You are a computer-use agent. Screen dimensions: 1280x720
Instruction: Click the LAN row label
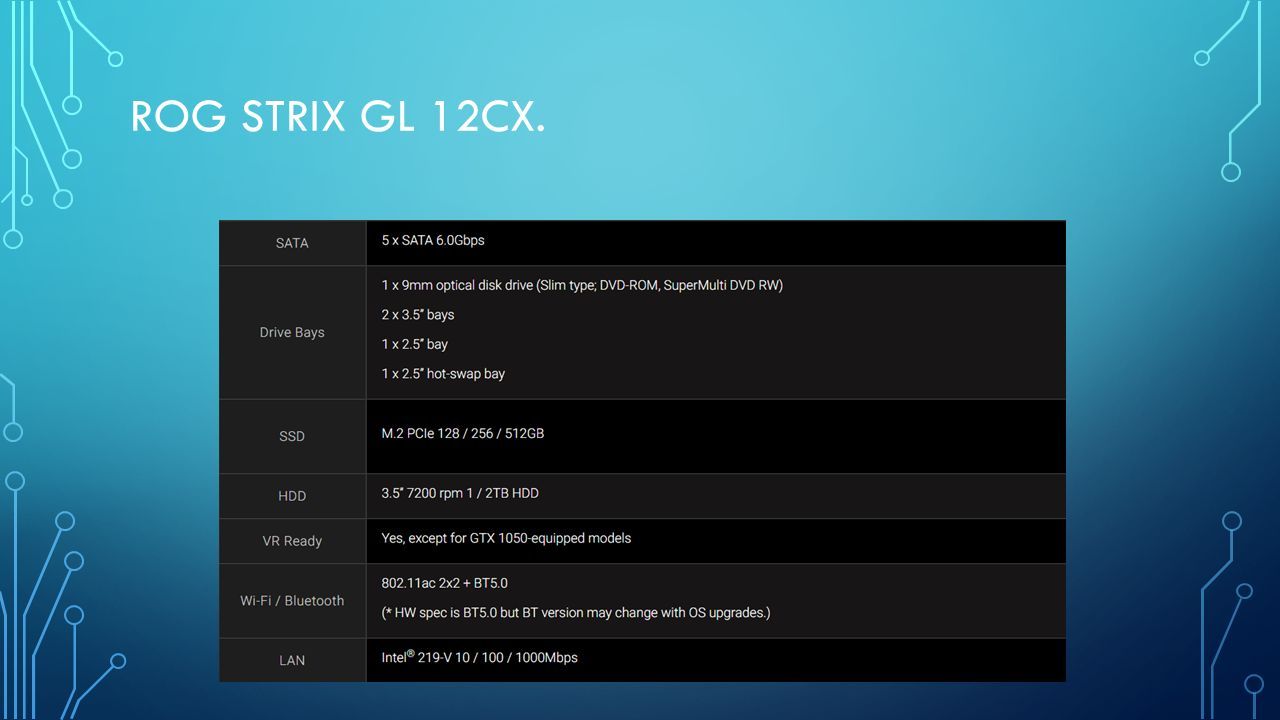tap(292, 660)
